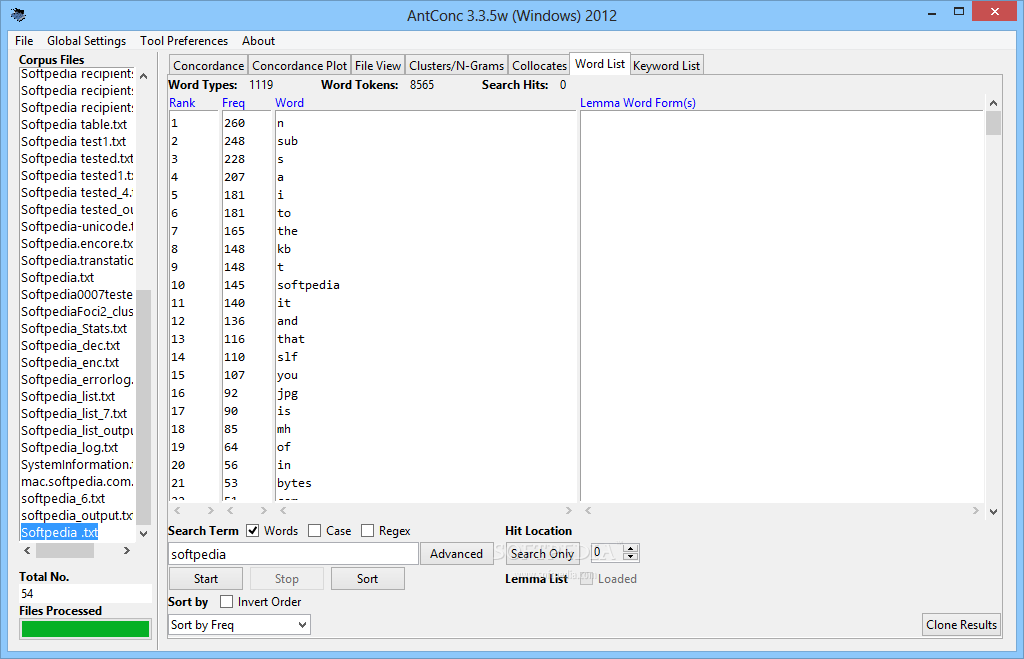Select Softpedia_dec.txt file
Screen dimensions: 1024x659
[71, 346]
